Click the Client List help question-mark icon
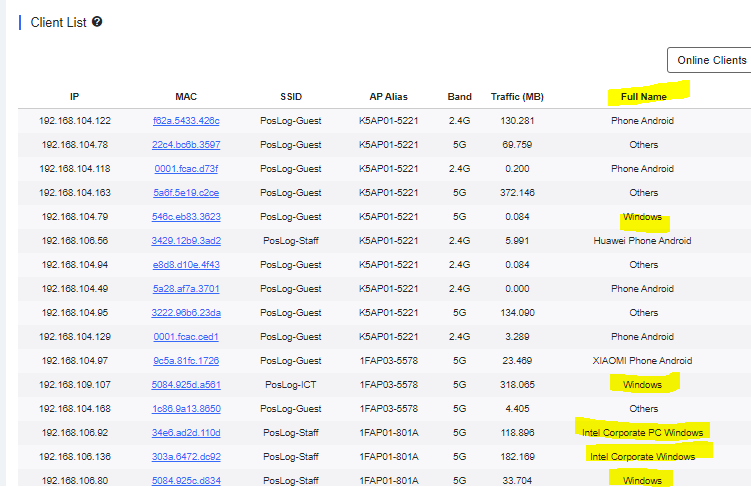 pos(97,22)
